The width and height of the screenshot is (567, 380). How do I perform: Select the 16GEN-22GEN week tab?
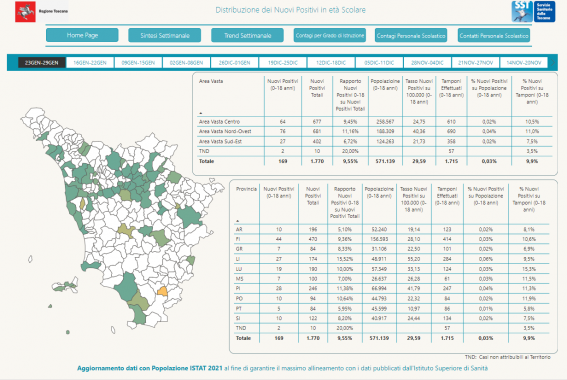(x=90, y=63)
